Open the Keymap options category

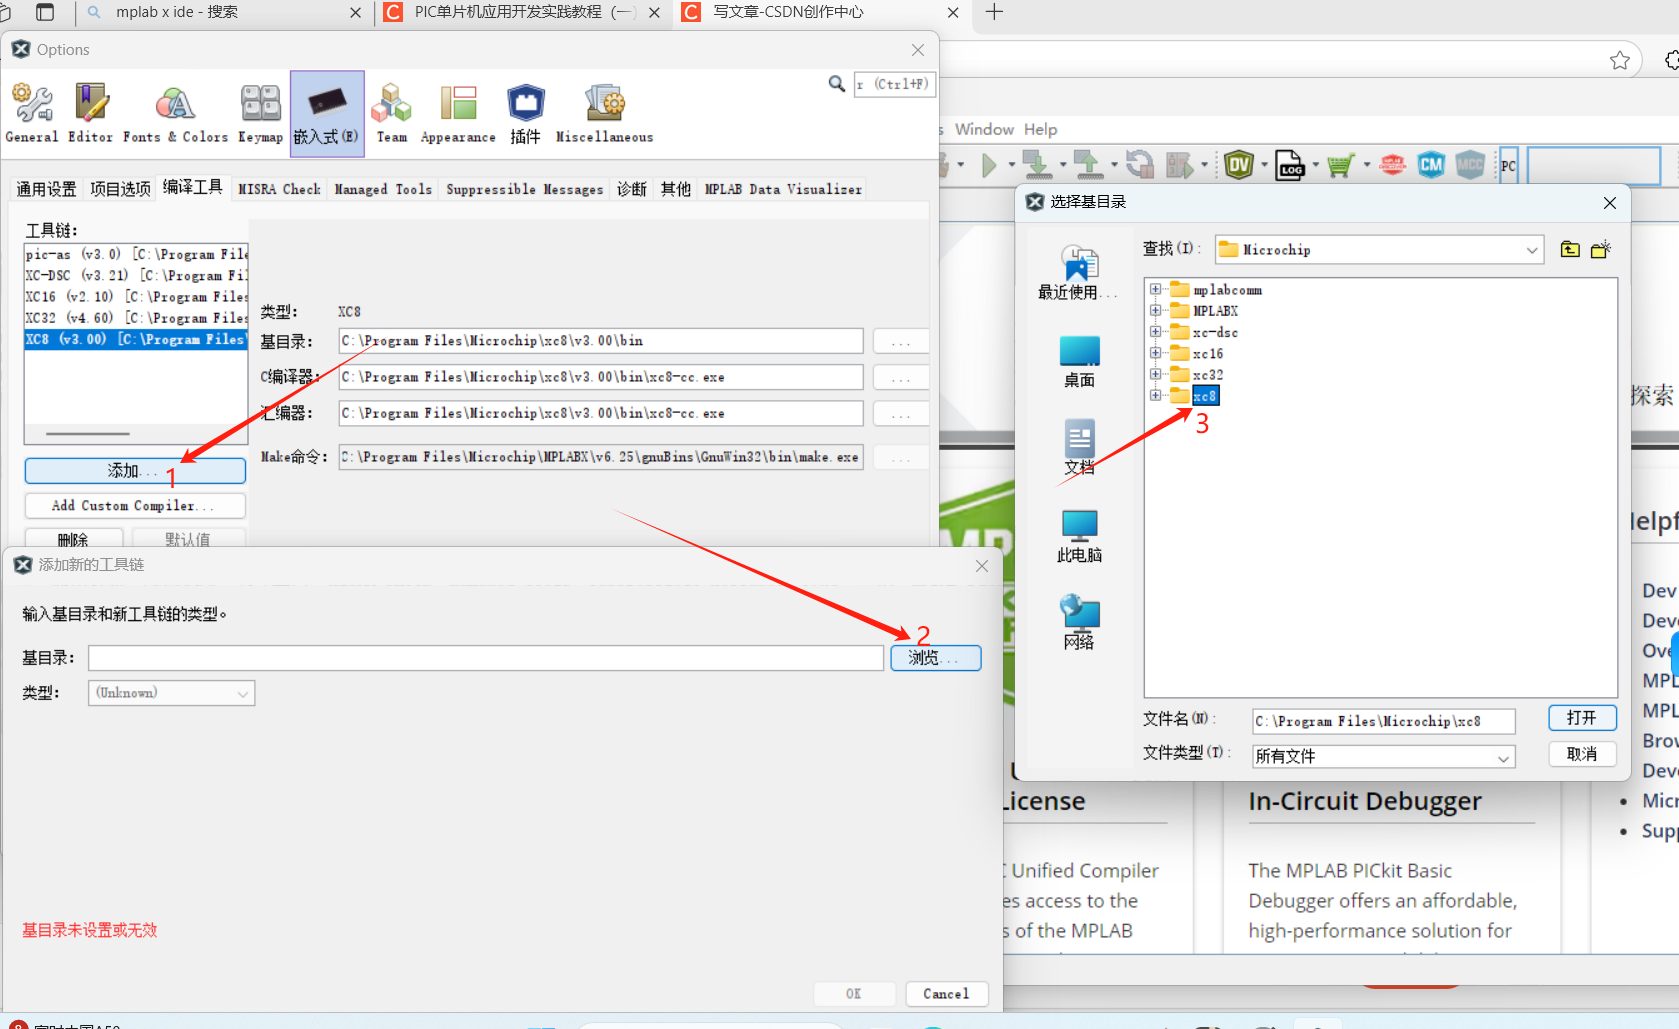(261, 114)
